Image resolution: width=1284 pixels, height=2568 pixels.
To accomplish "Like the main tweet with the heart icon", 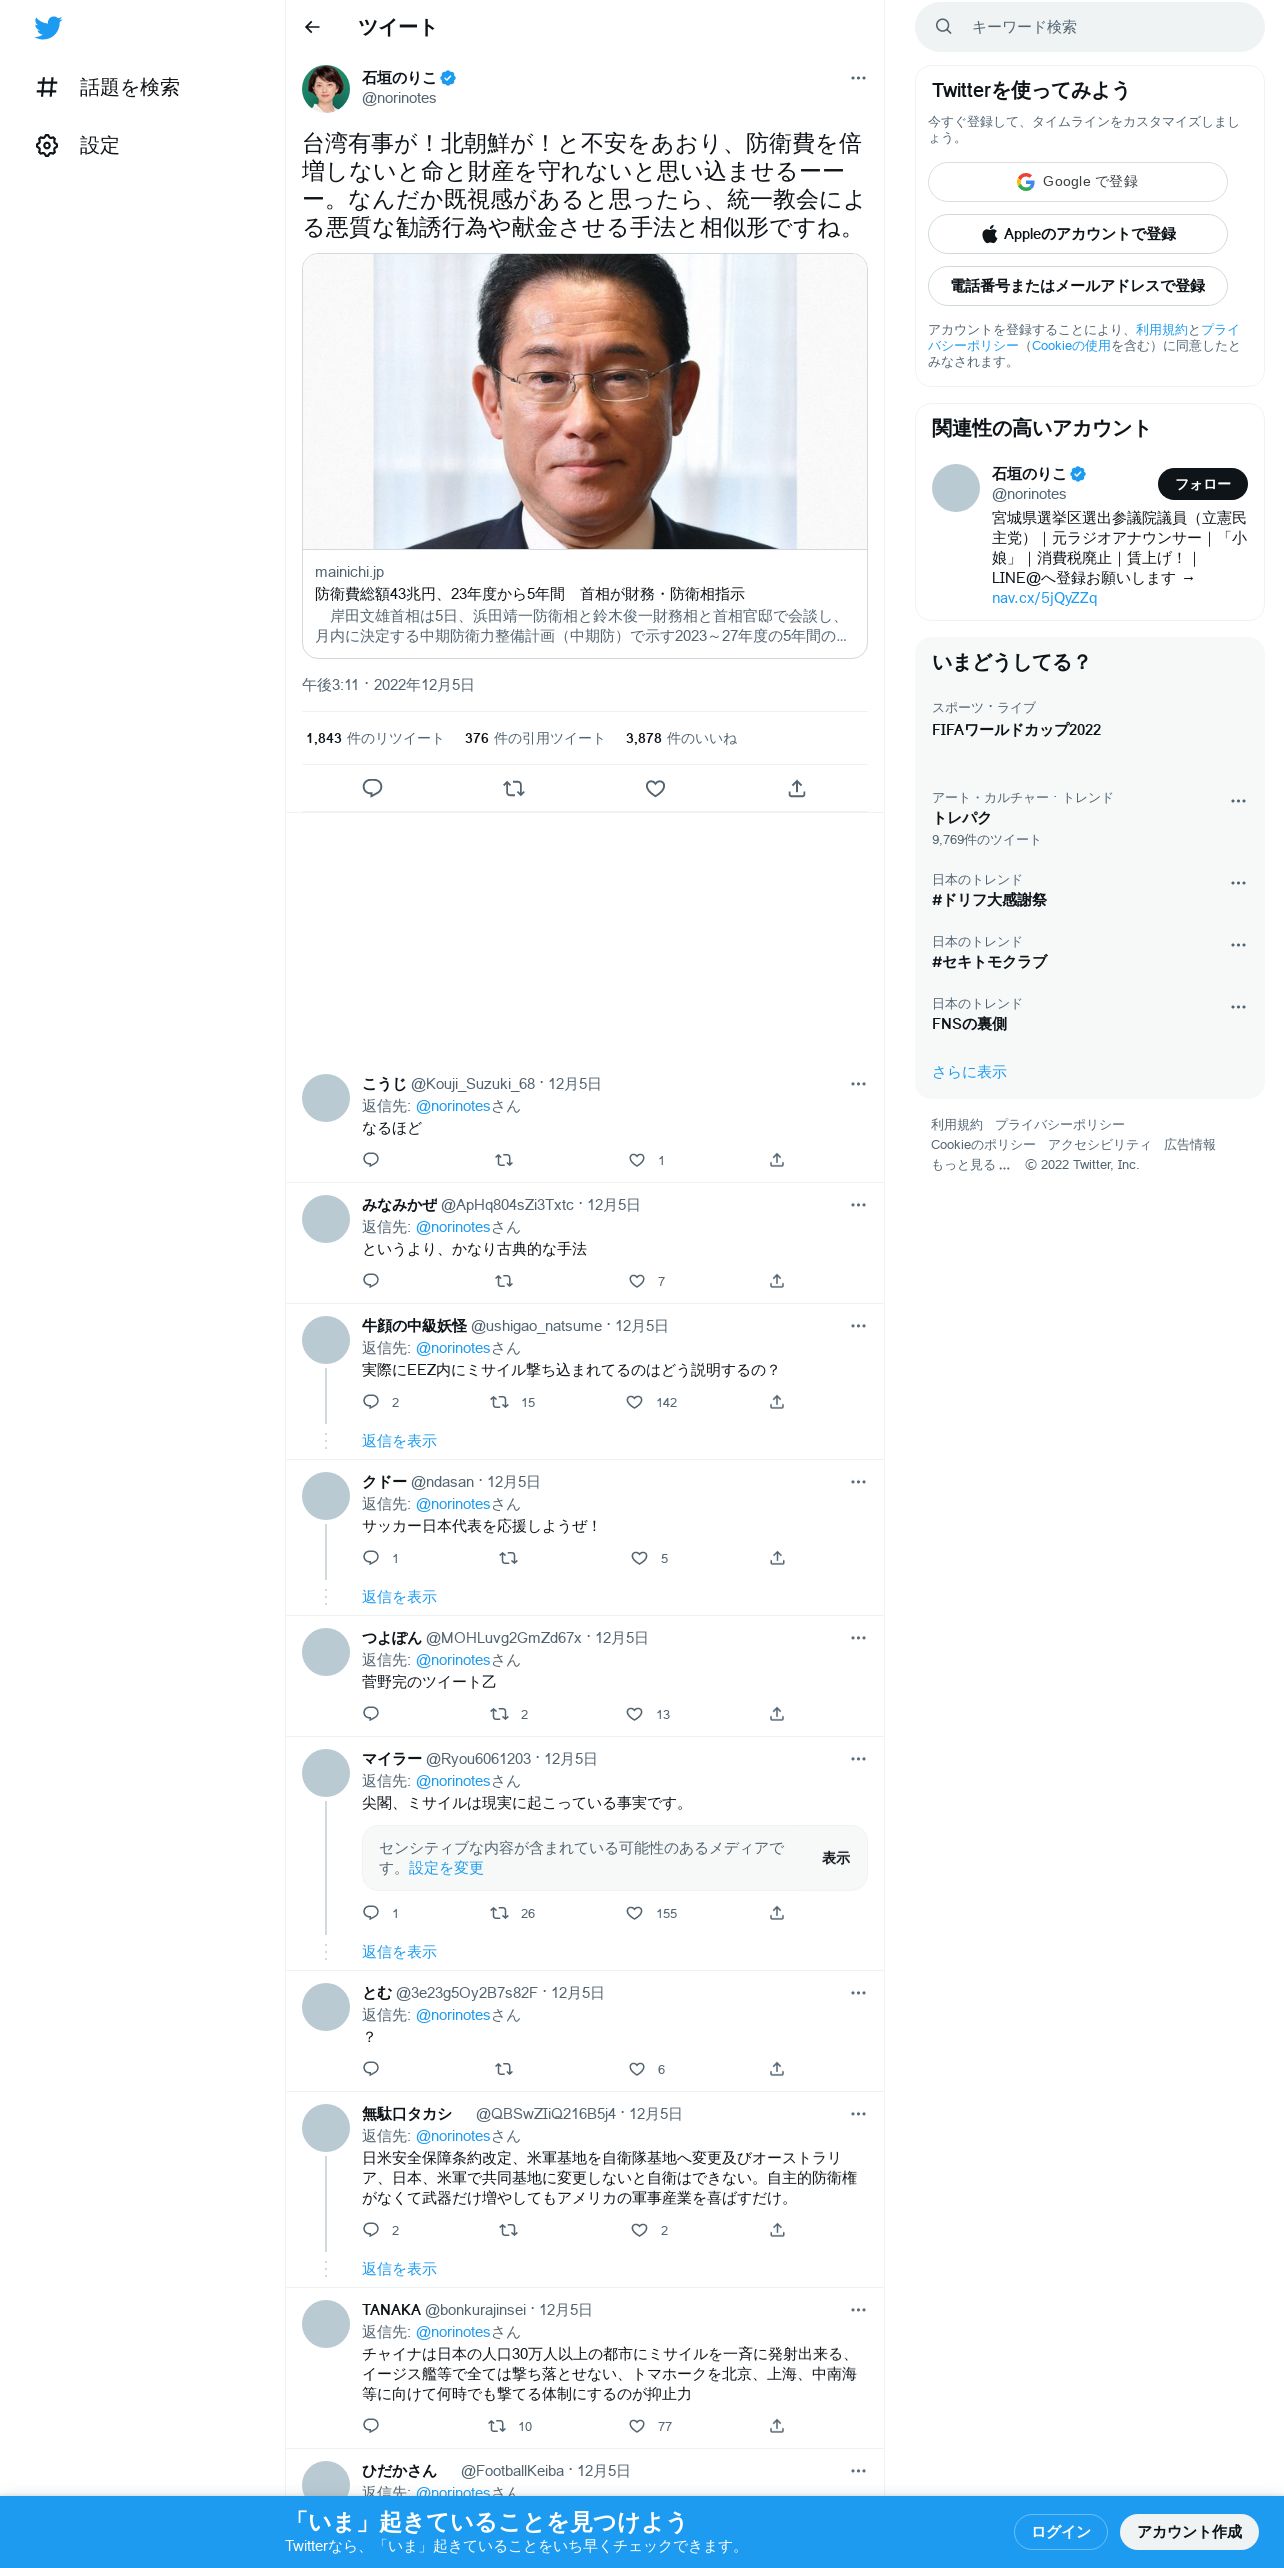I will pos(655,788).
